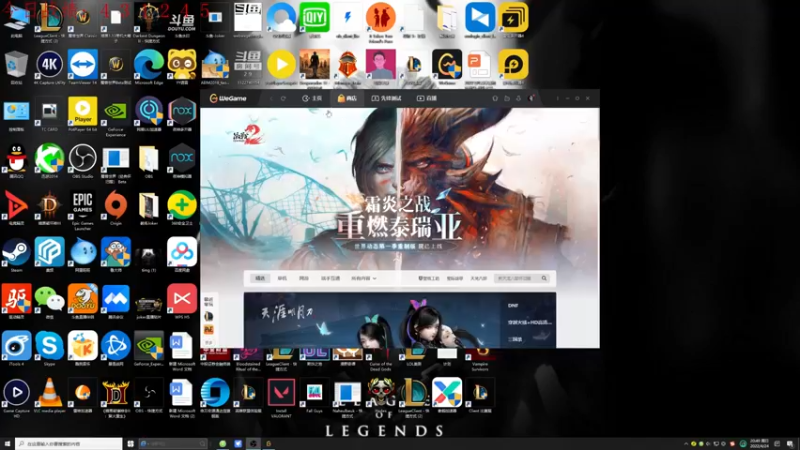This screenshot has height=450, width=800.
Task: Open Game Capture HD shortcut
Action: tap(16, 397)
